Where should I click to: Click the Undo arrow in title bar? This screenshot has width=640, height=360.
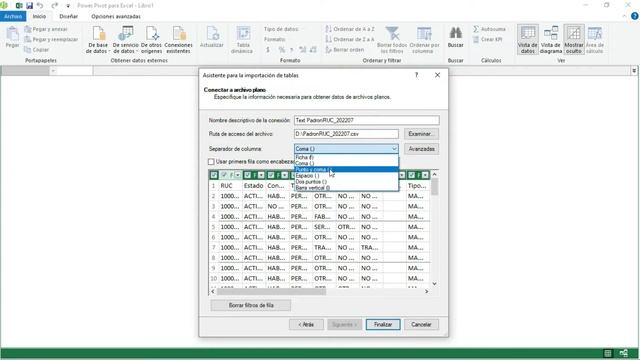point(40,6)
